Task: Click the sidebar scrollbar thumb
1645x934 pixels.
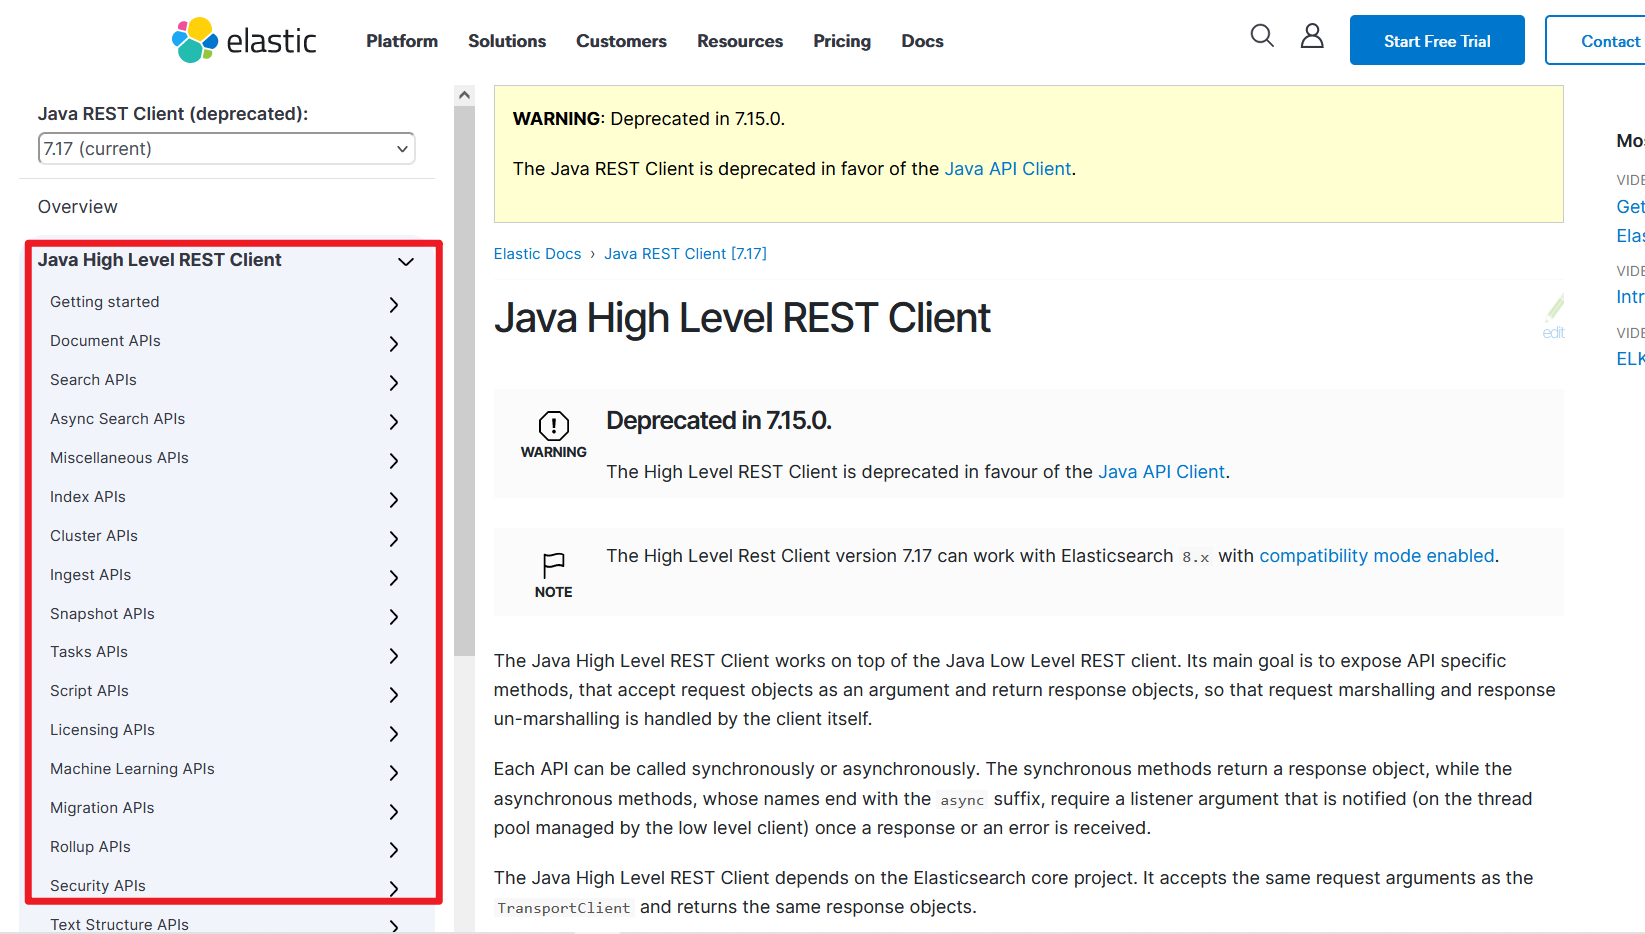Action: (464, 380)
